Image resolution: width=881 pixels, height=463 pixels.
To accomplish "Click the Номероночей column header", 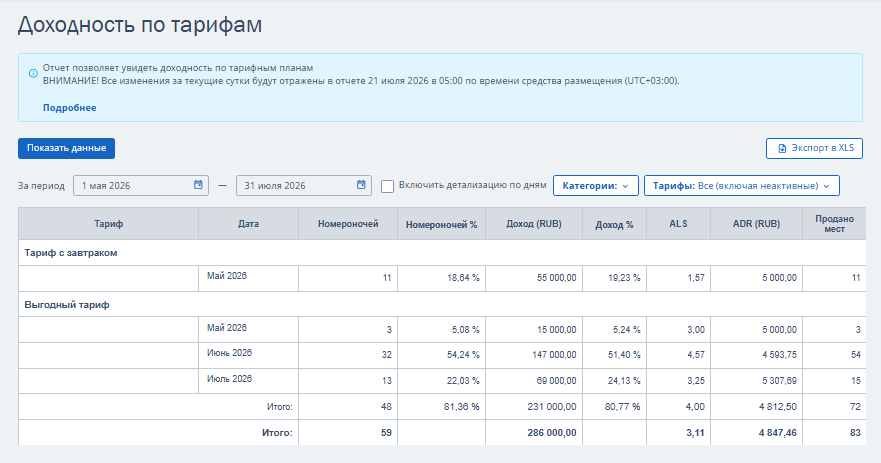I will point(348,224).
